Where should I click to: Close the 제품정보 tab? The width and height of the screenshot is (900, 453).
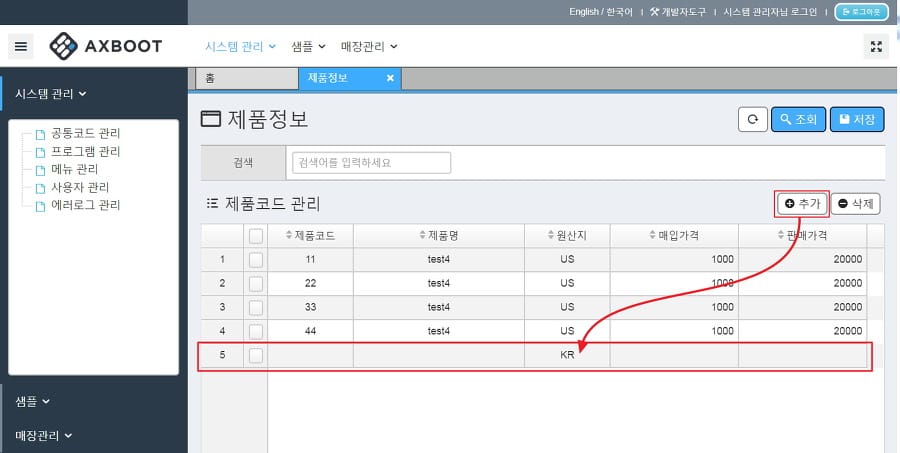[x=390, y=78]
